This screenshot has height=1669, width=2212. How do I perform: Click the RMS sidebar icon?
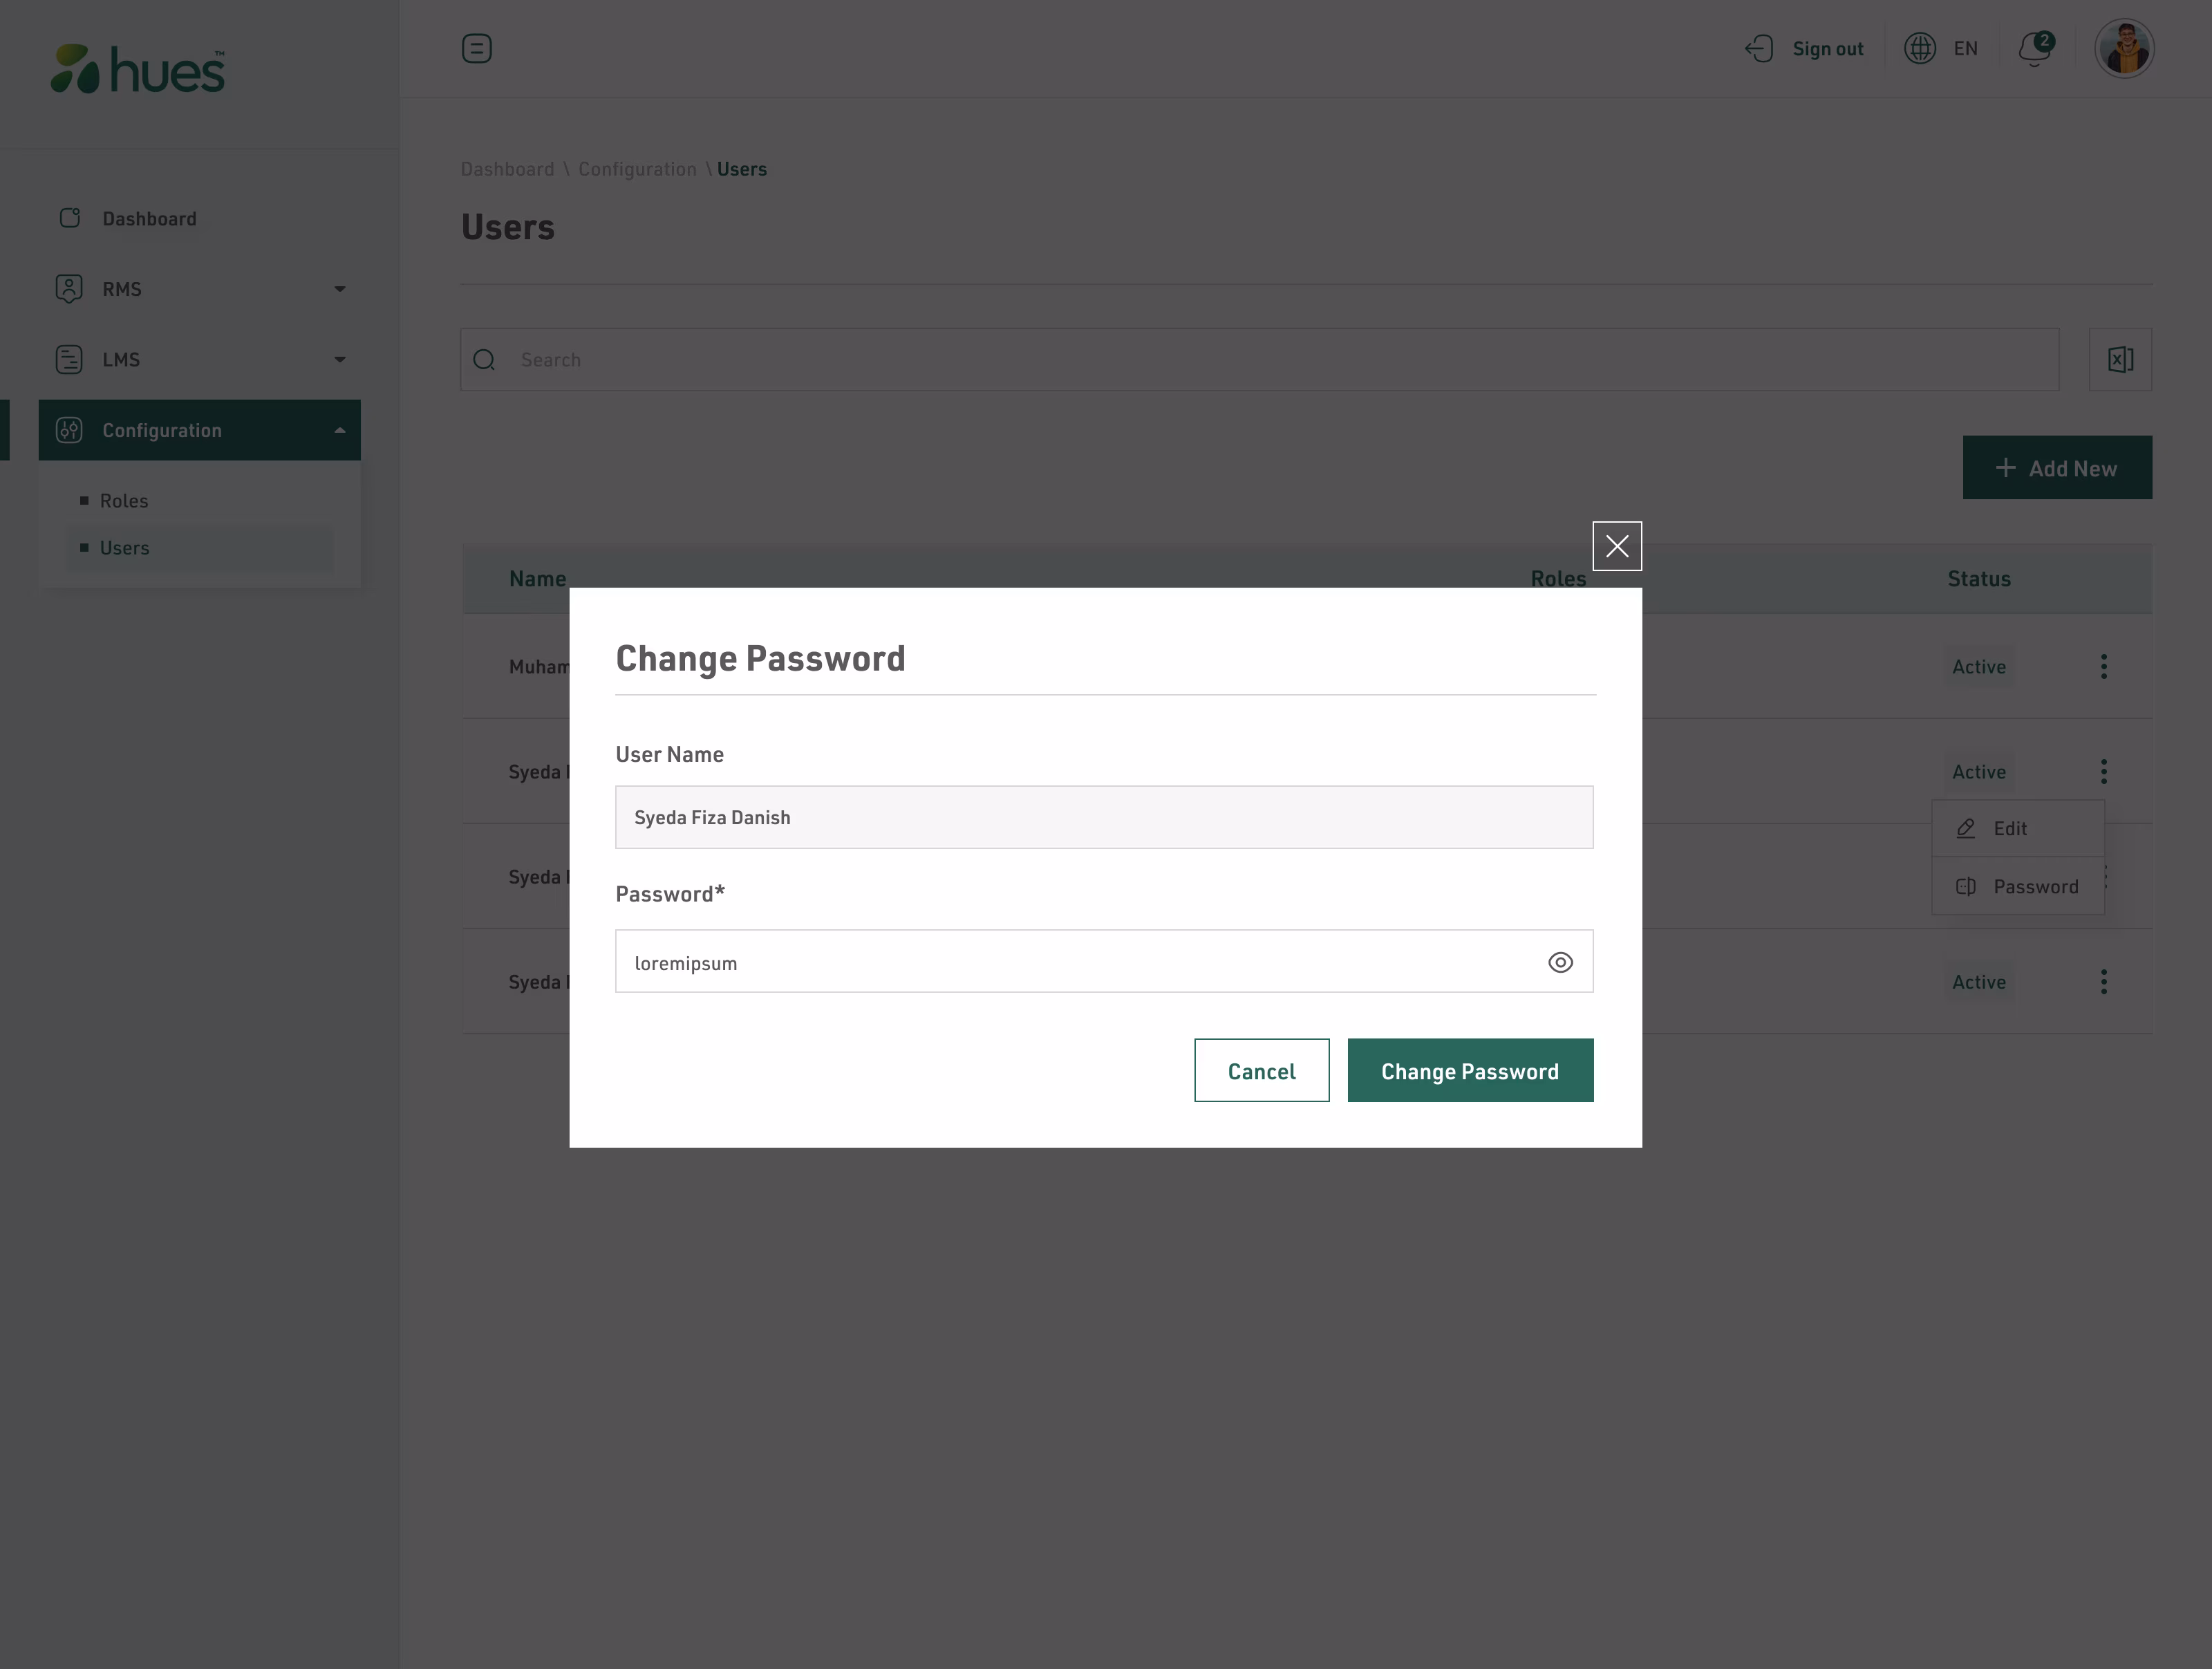coord(69,289)
